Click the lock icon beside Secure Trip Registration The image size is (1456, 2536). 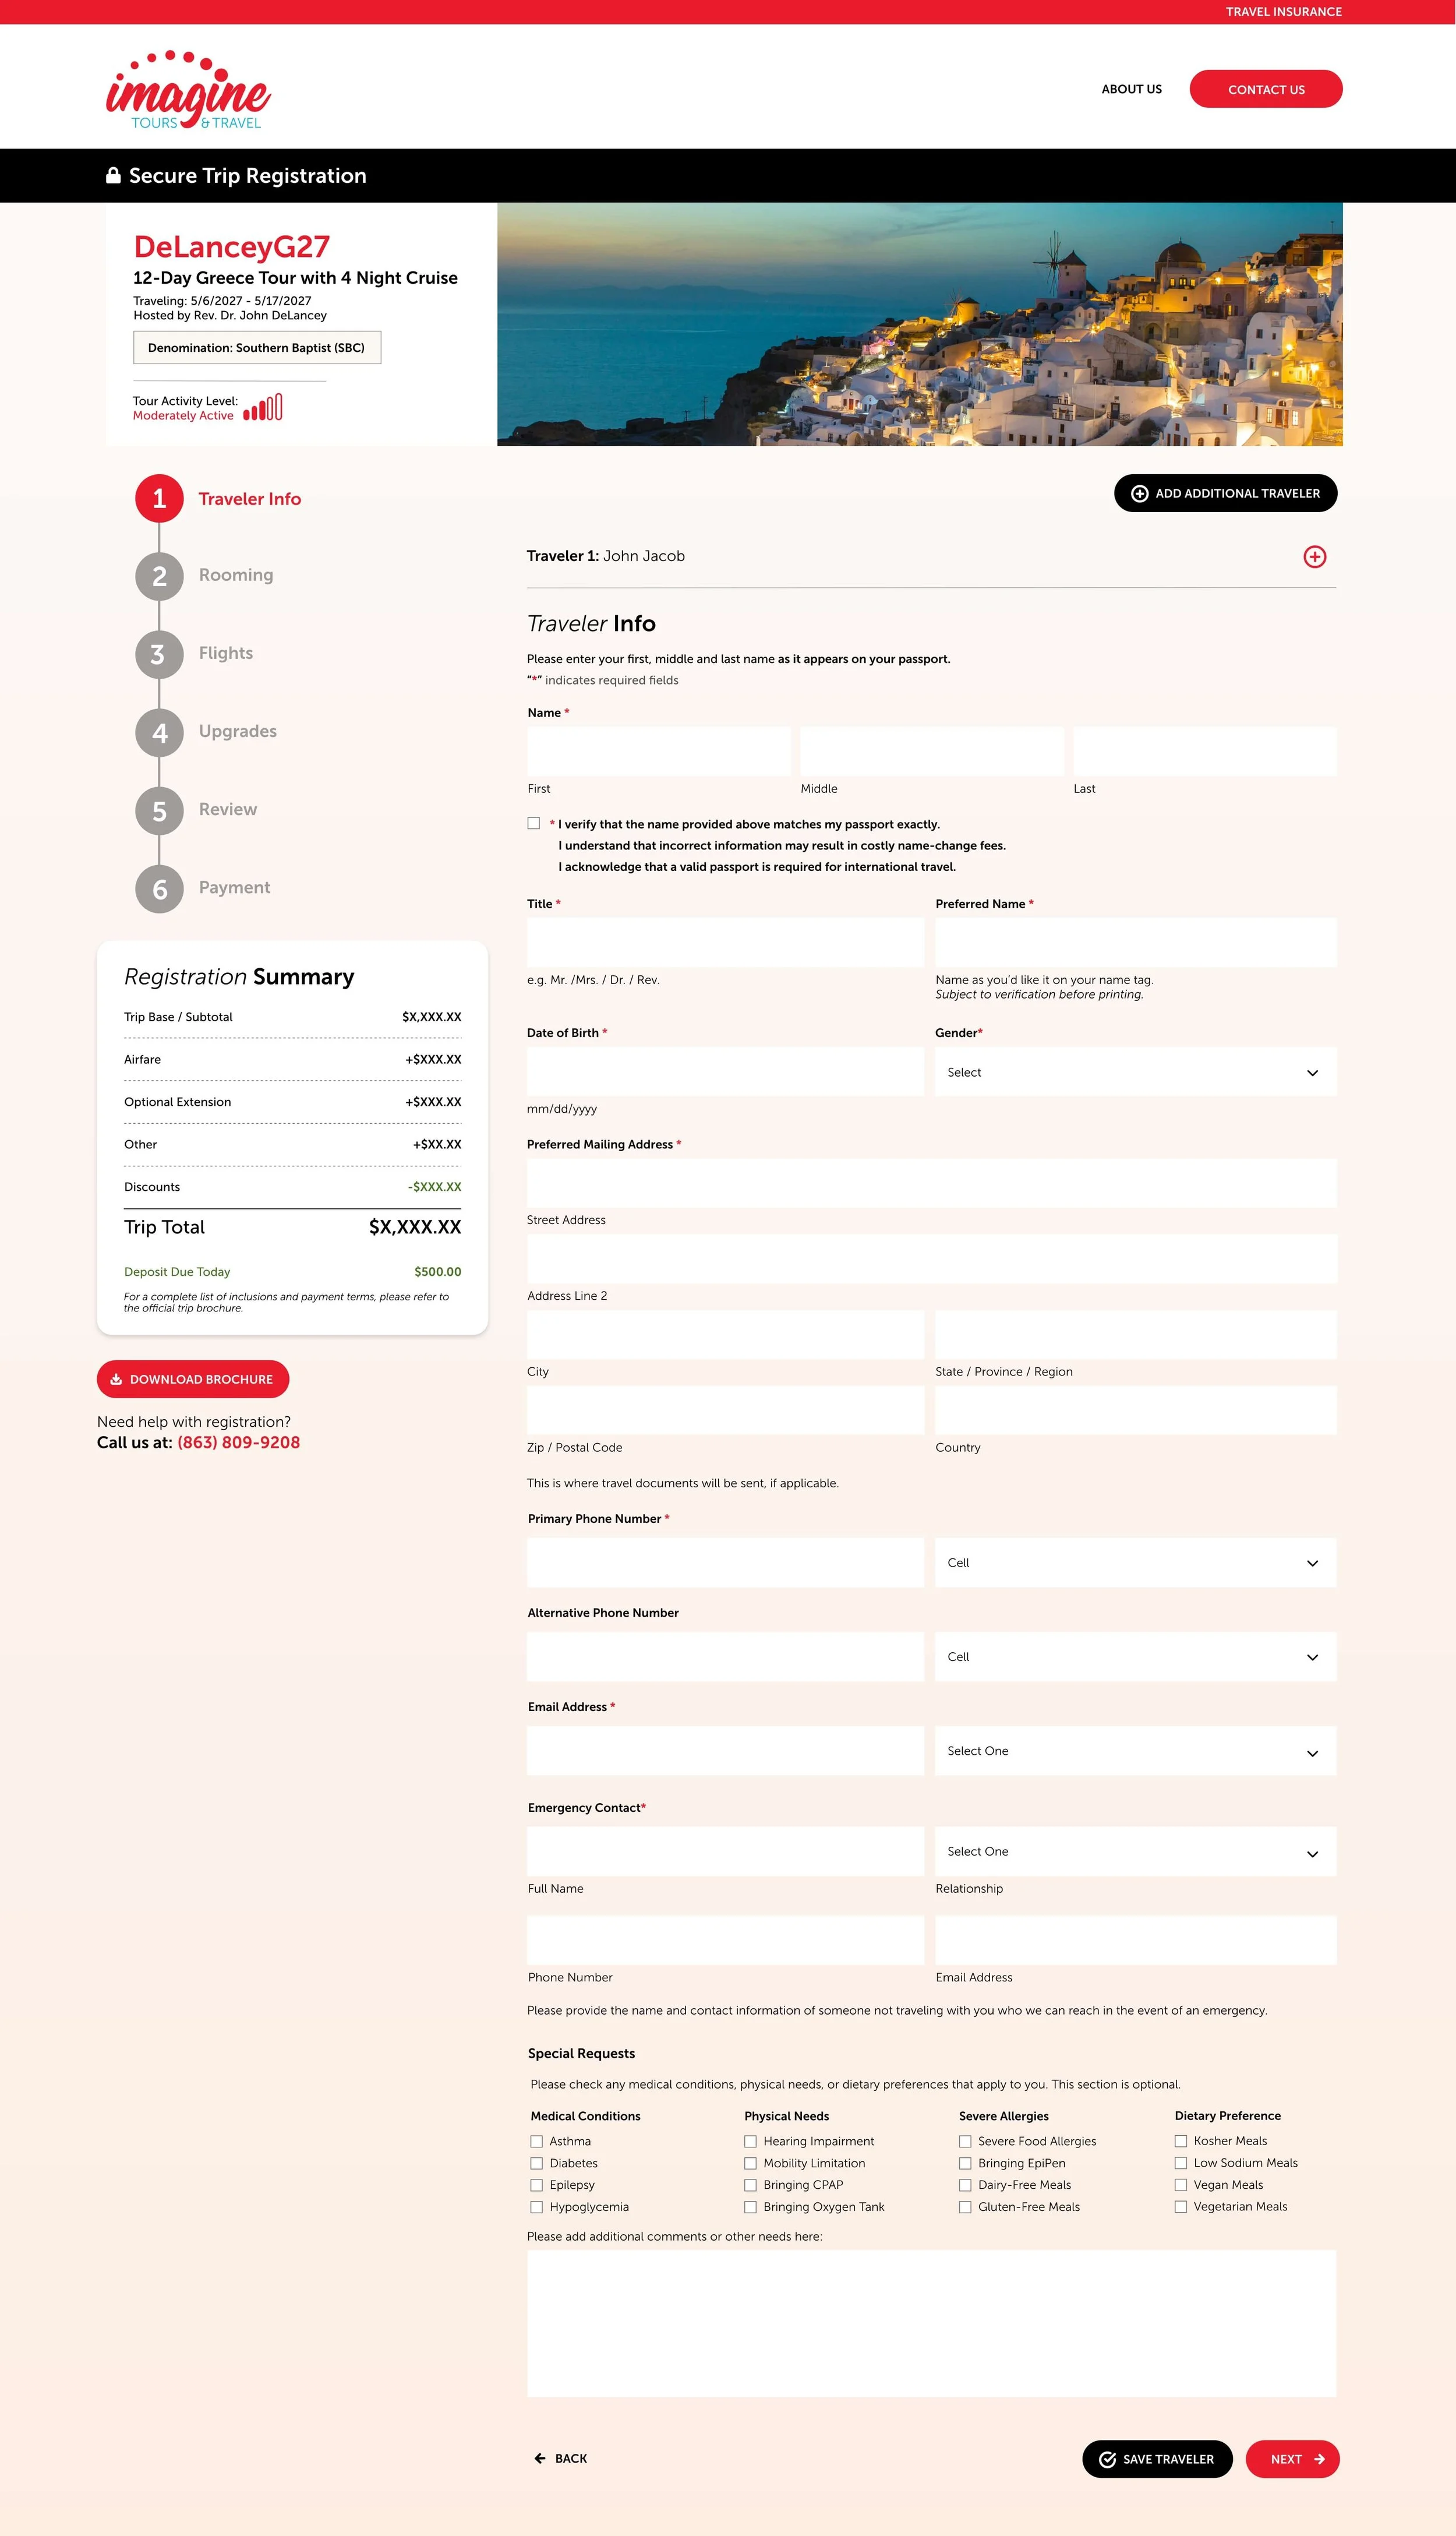click(x=113, y=175)
